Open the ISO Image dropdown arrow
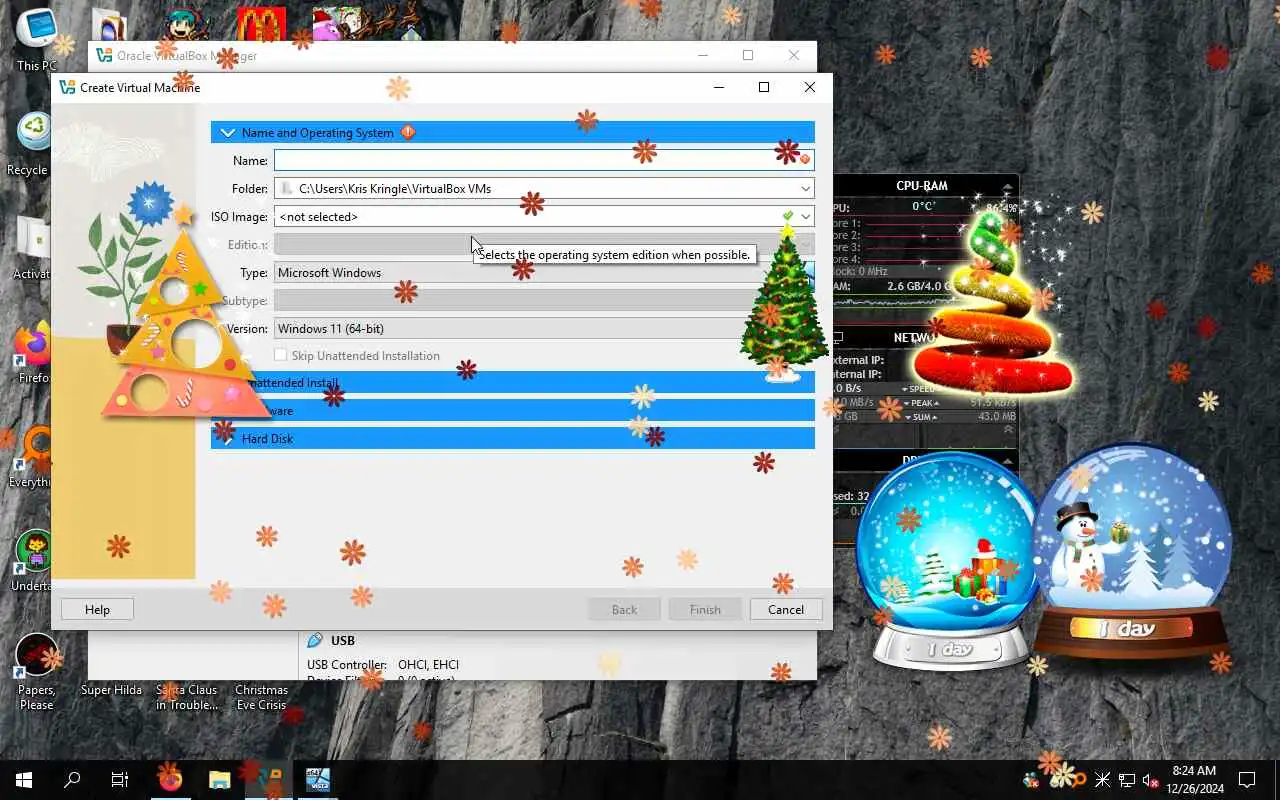Image resolution: width=1280 pixels, height=800 pixels. (805, 216)
